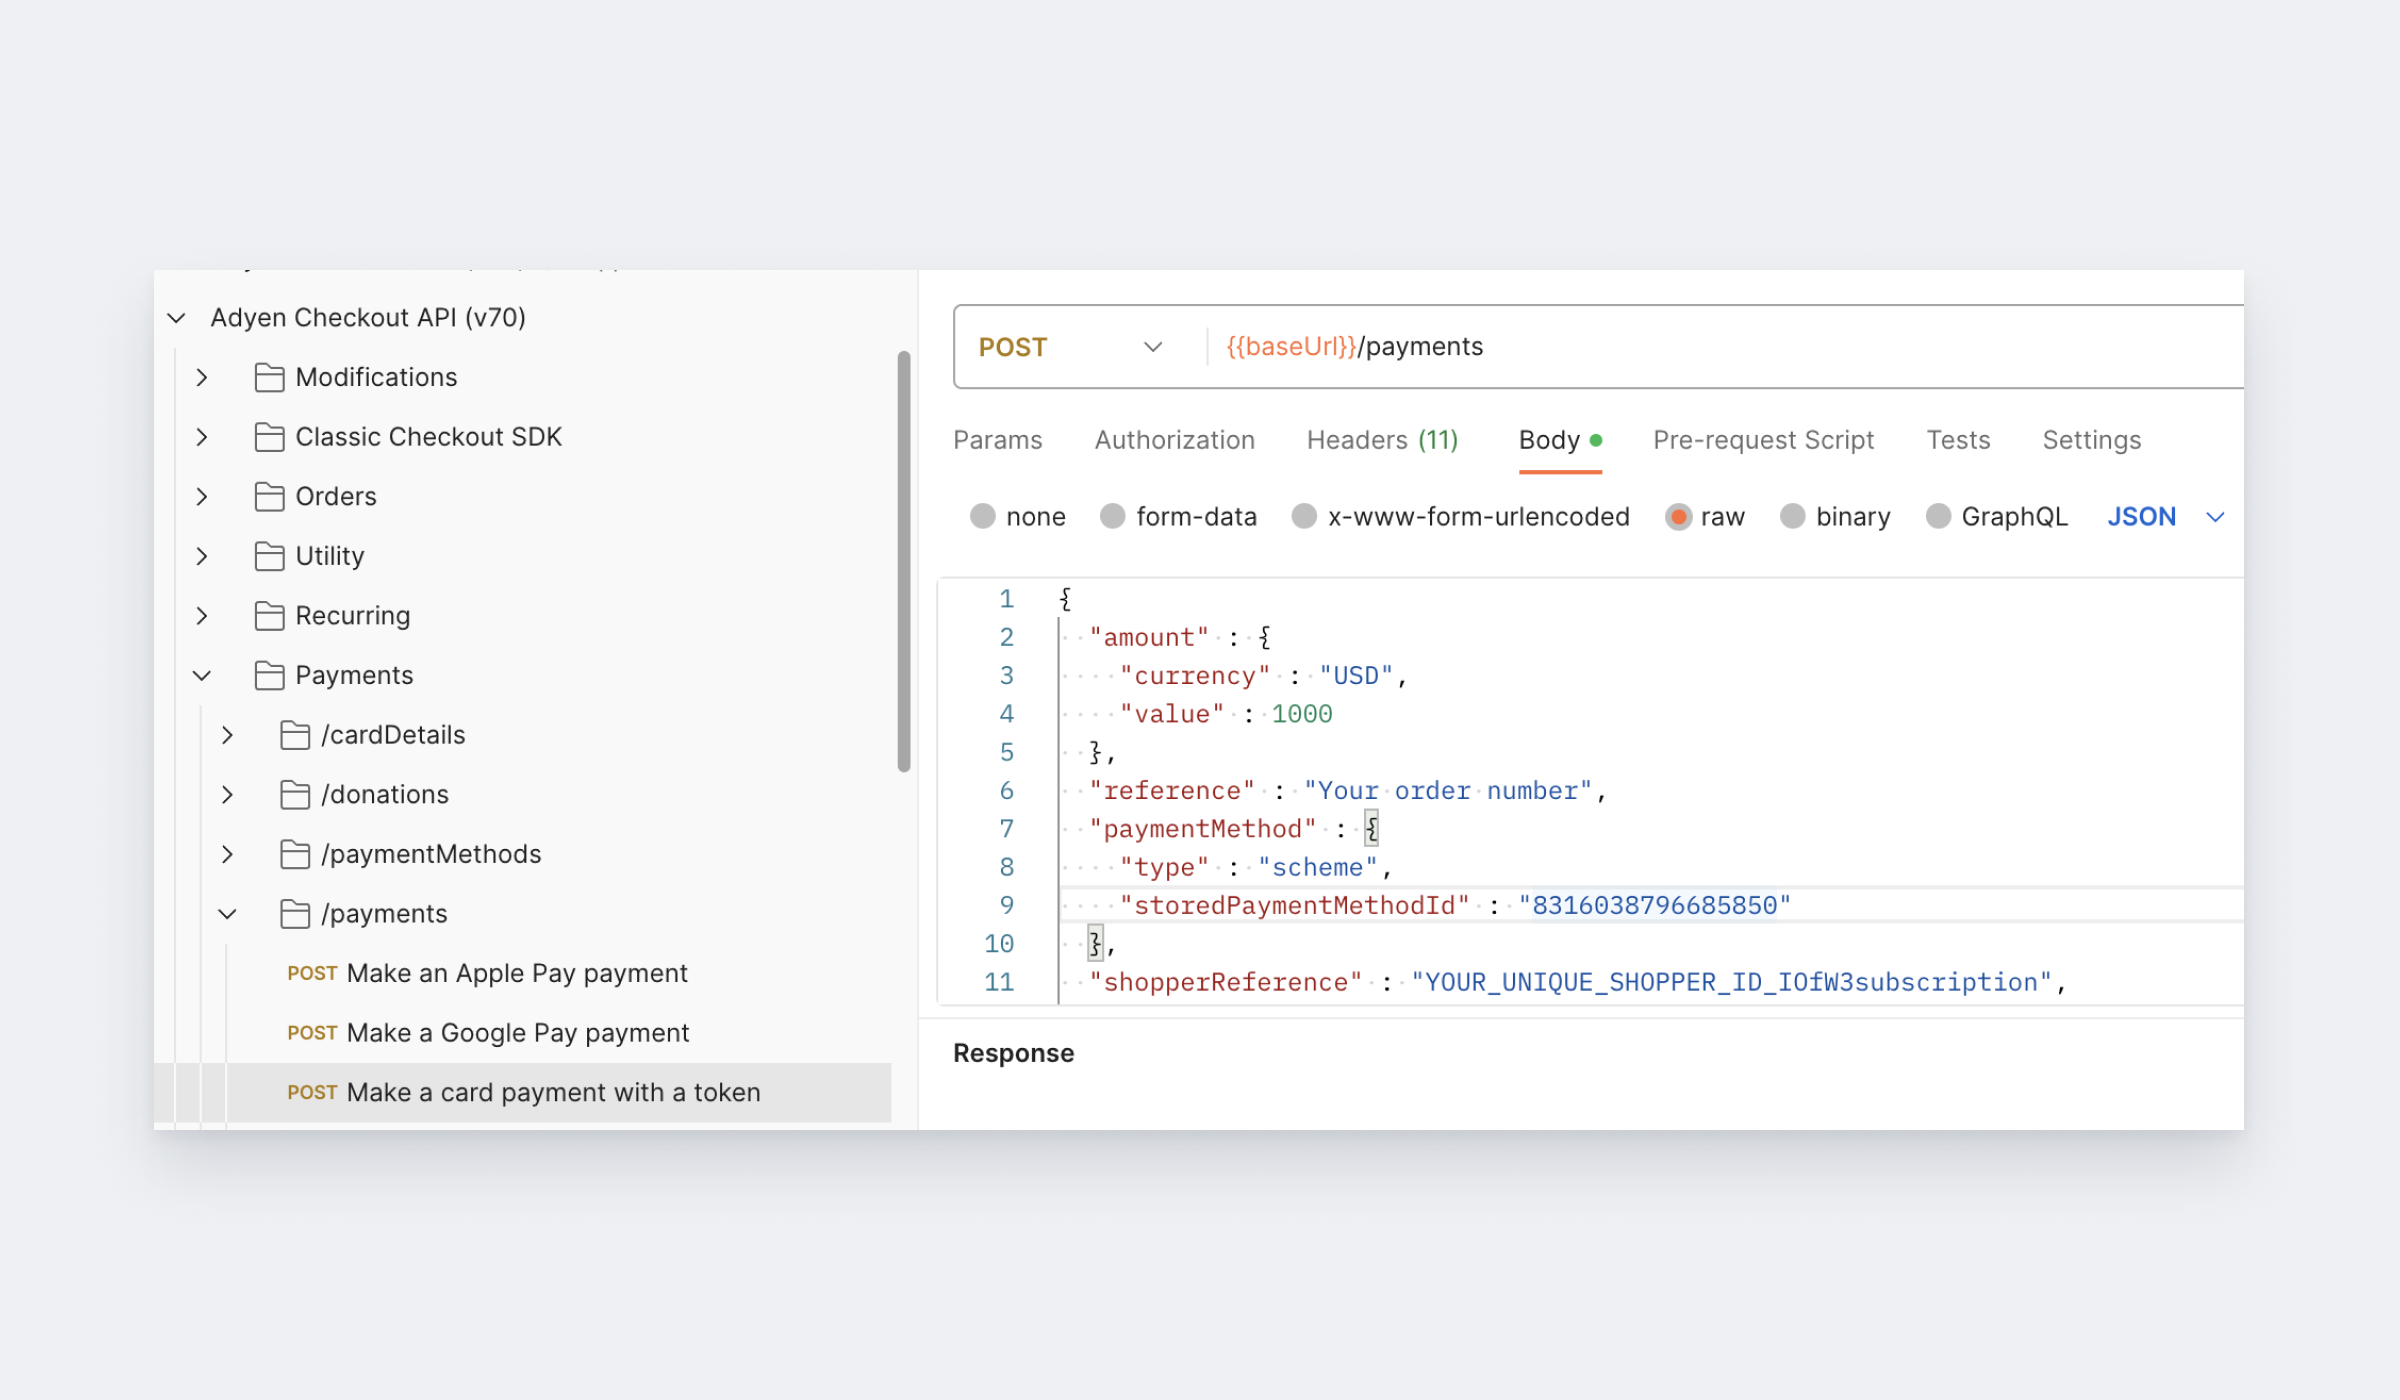The height and width of the screenshot is (1400, 2400).
Task: Click the sidebar vertical scrollbar
Action: click(904, 561)
